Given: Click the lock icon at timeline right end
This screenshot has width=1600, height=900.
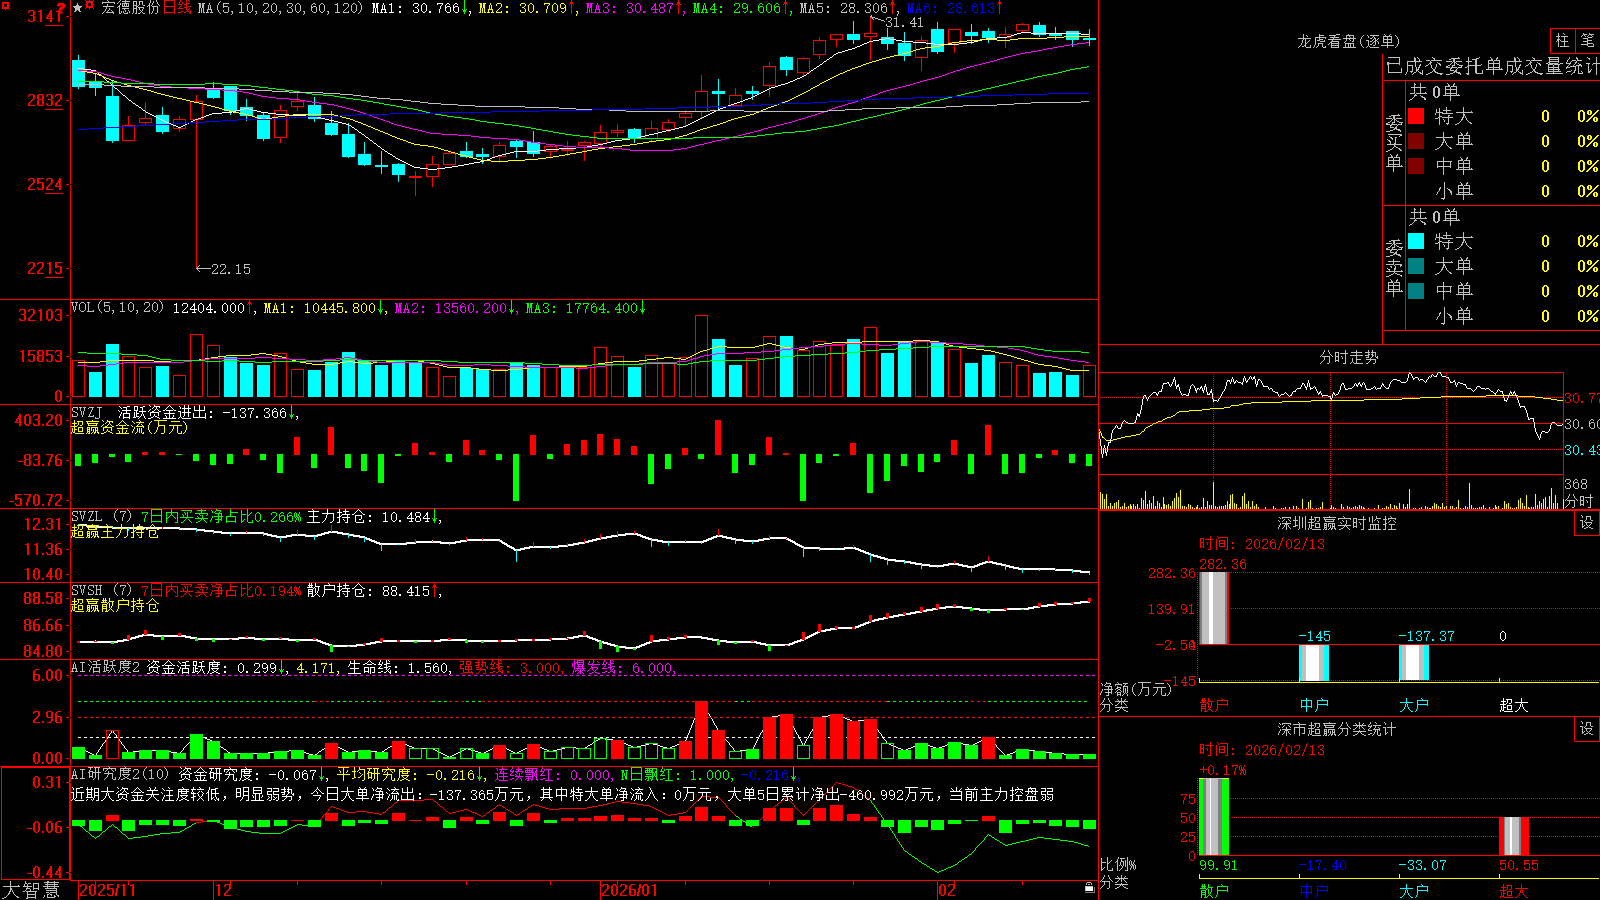Looking at the screenshot, I should point(1089,888).
